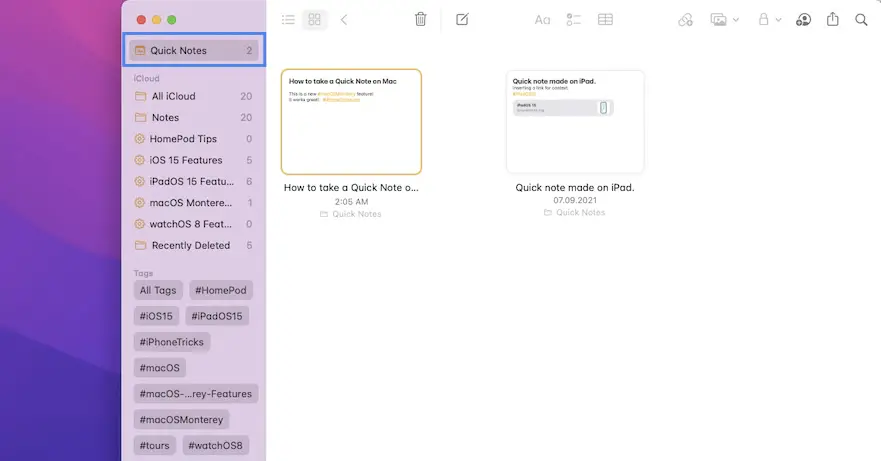Viewport: 881px width, 461px height.
Task: Filter by #macOSMonterey tag
Action: (x=181, y=419)
